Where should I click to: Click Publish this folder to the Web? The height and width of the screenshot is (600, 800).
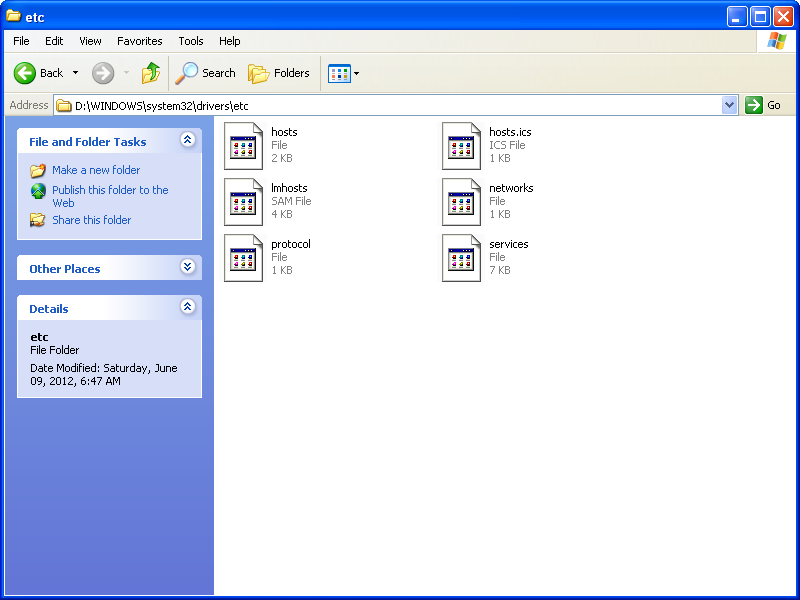coord(110,196)
